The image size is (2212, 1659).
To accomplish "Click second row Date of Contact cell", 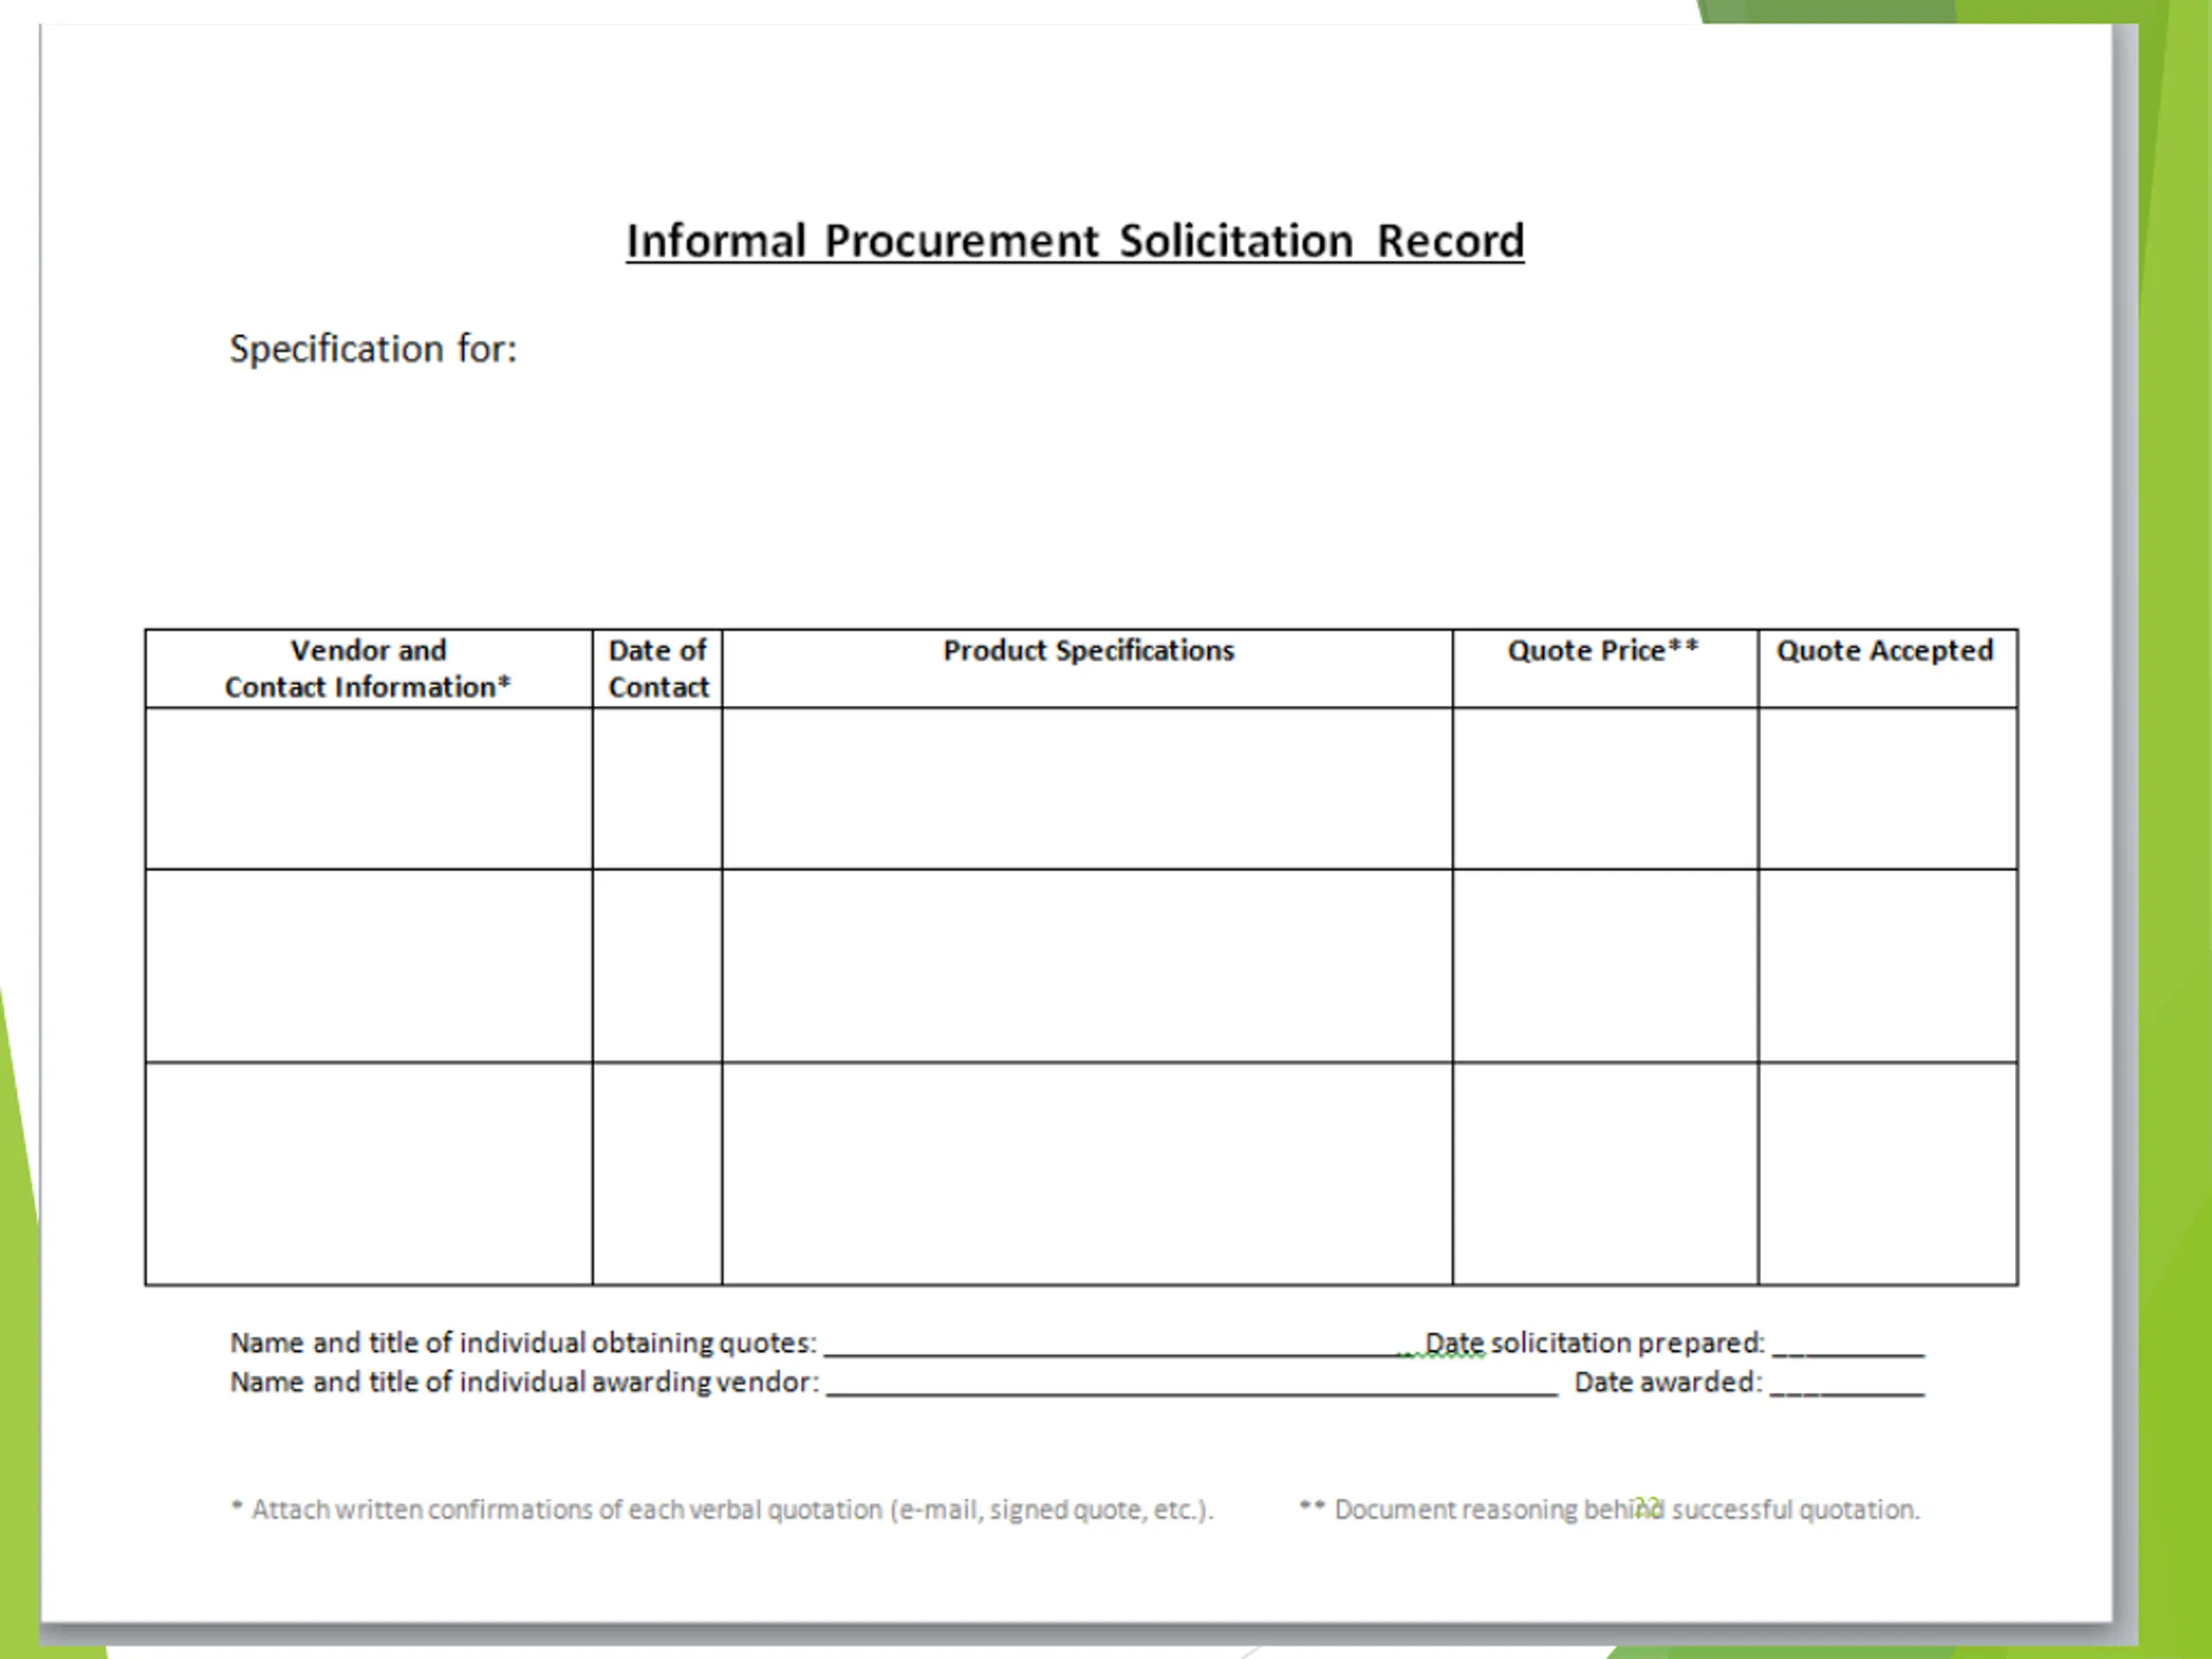I will 657,965.
